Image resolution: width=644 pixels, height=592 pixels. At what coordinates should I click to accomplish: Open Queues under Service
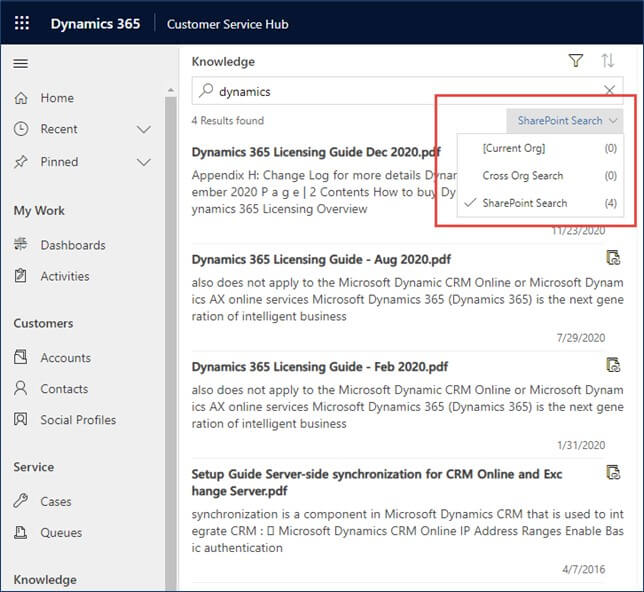[x=61, y=533]
